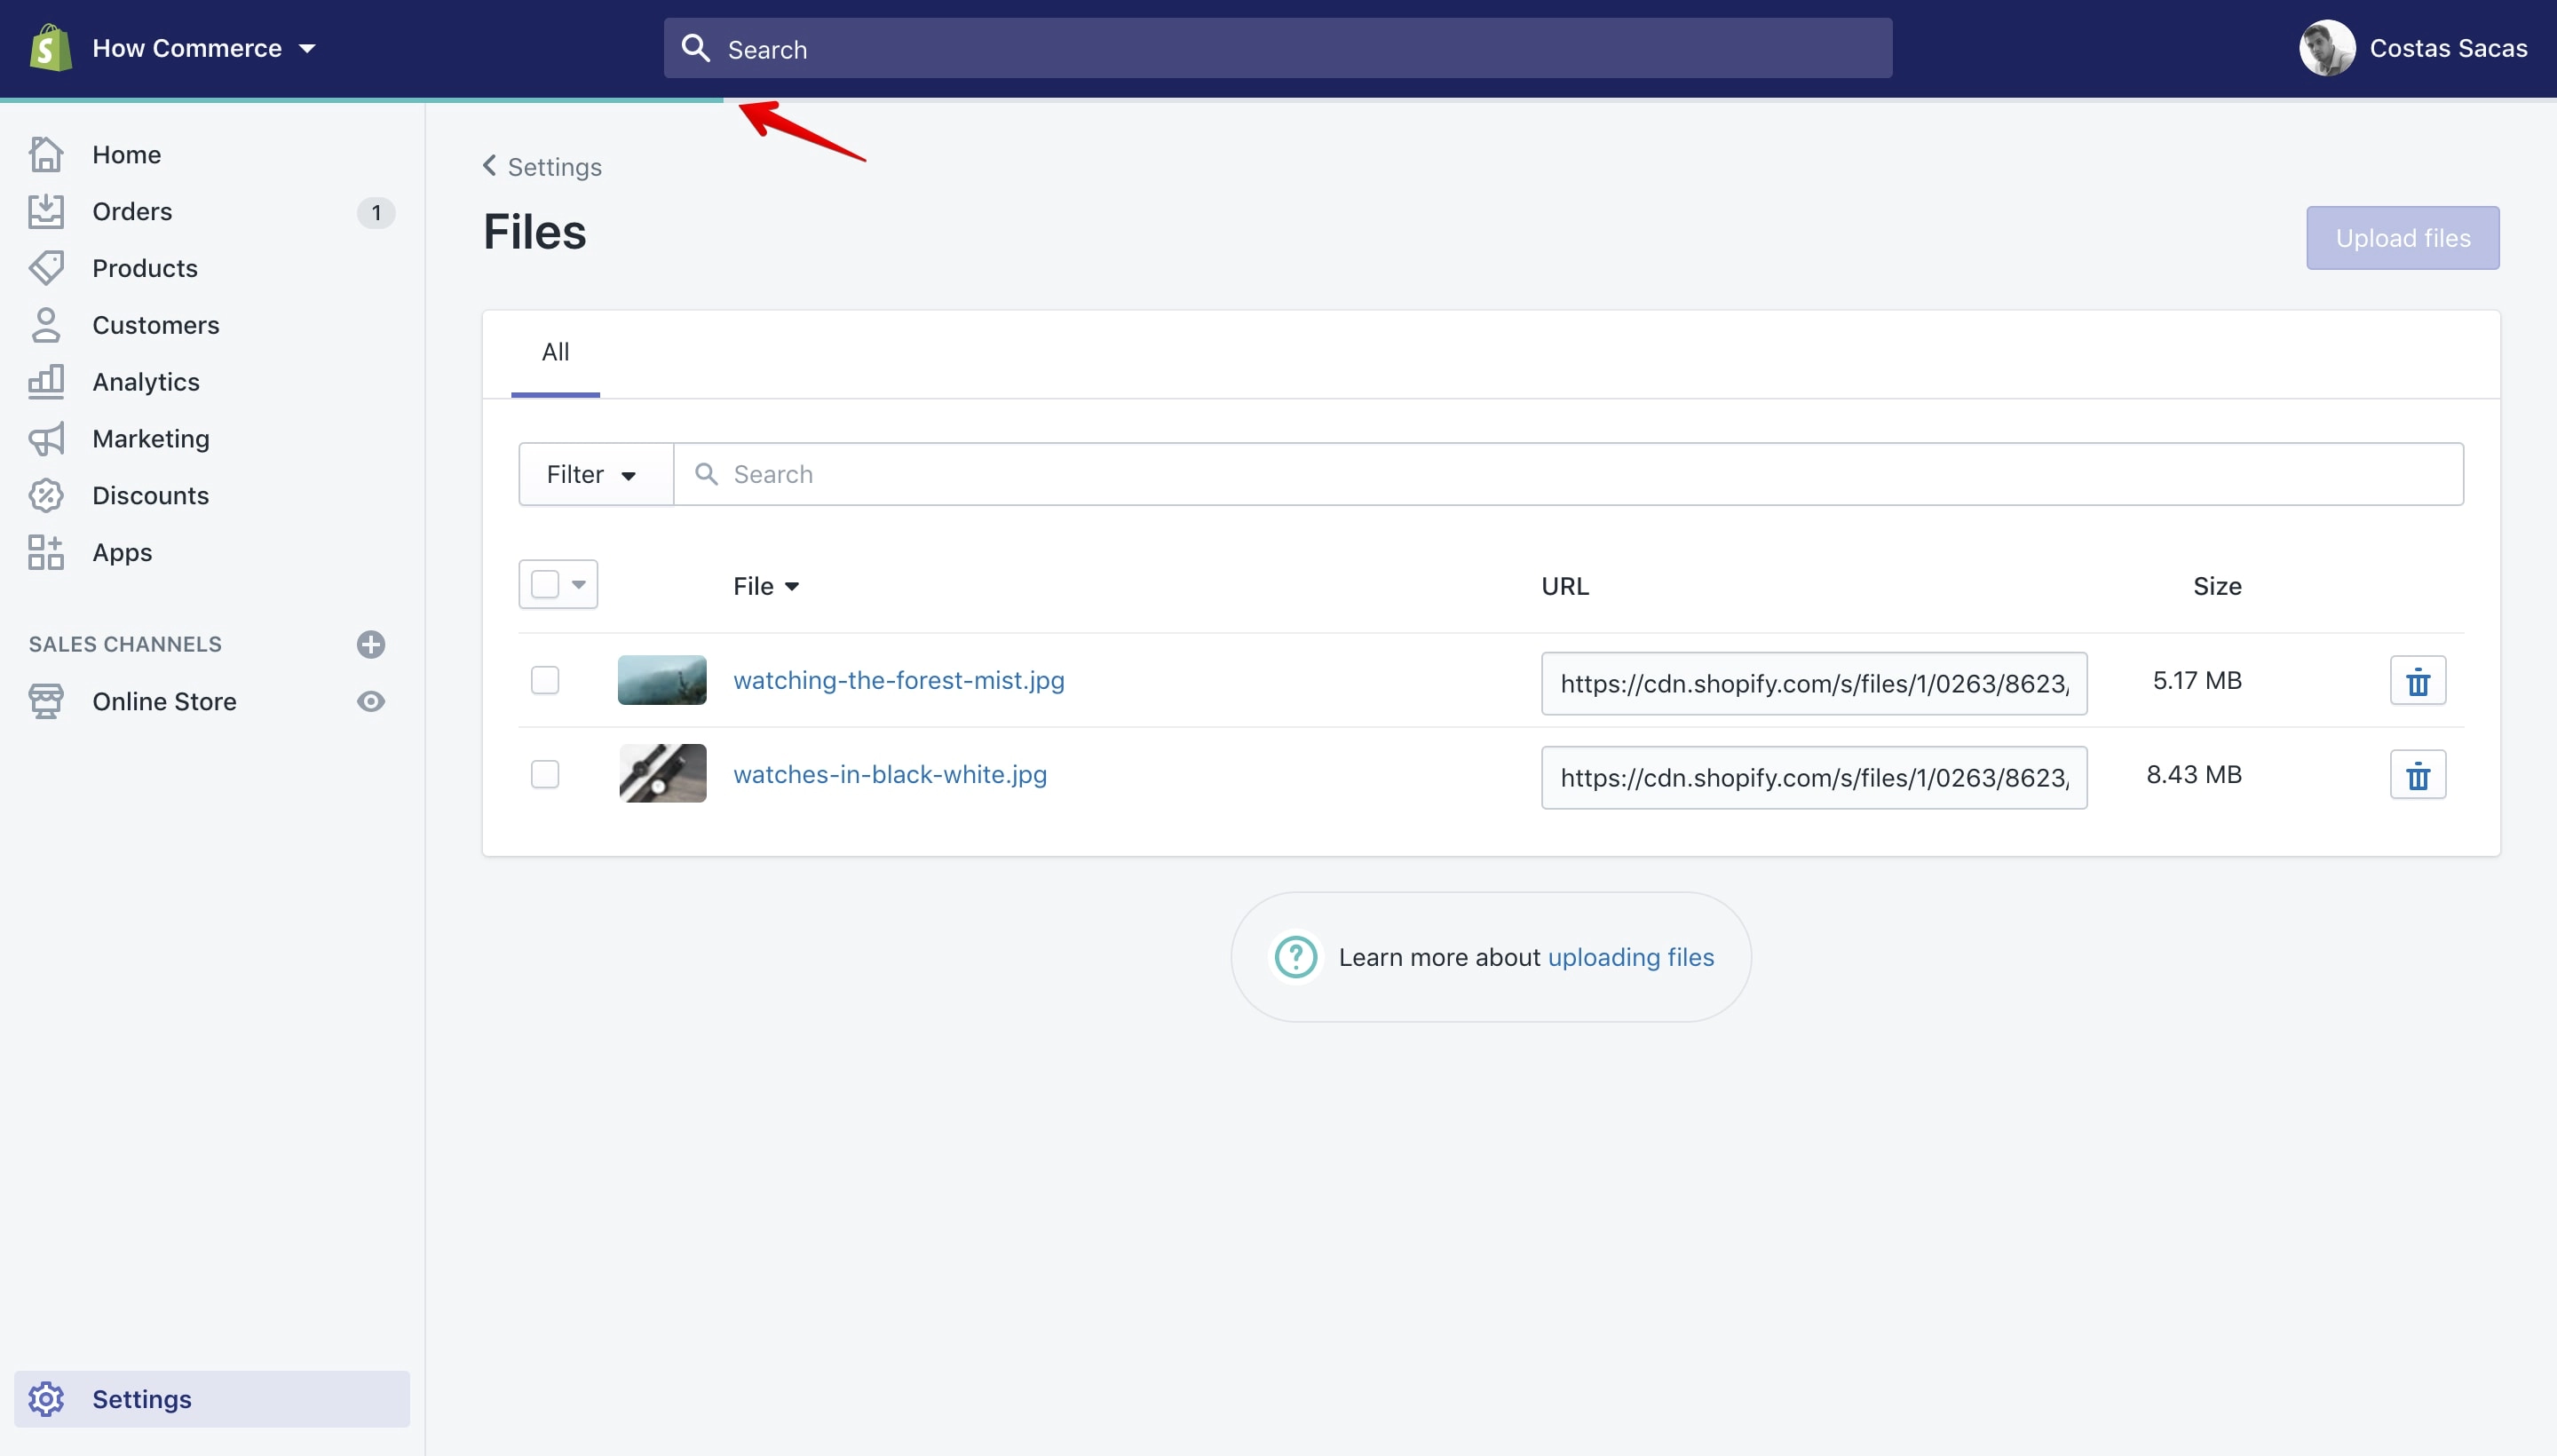Open Discounts in the sidebar

[x=151, y=496]
